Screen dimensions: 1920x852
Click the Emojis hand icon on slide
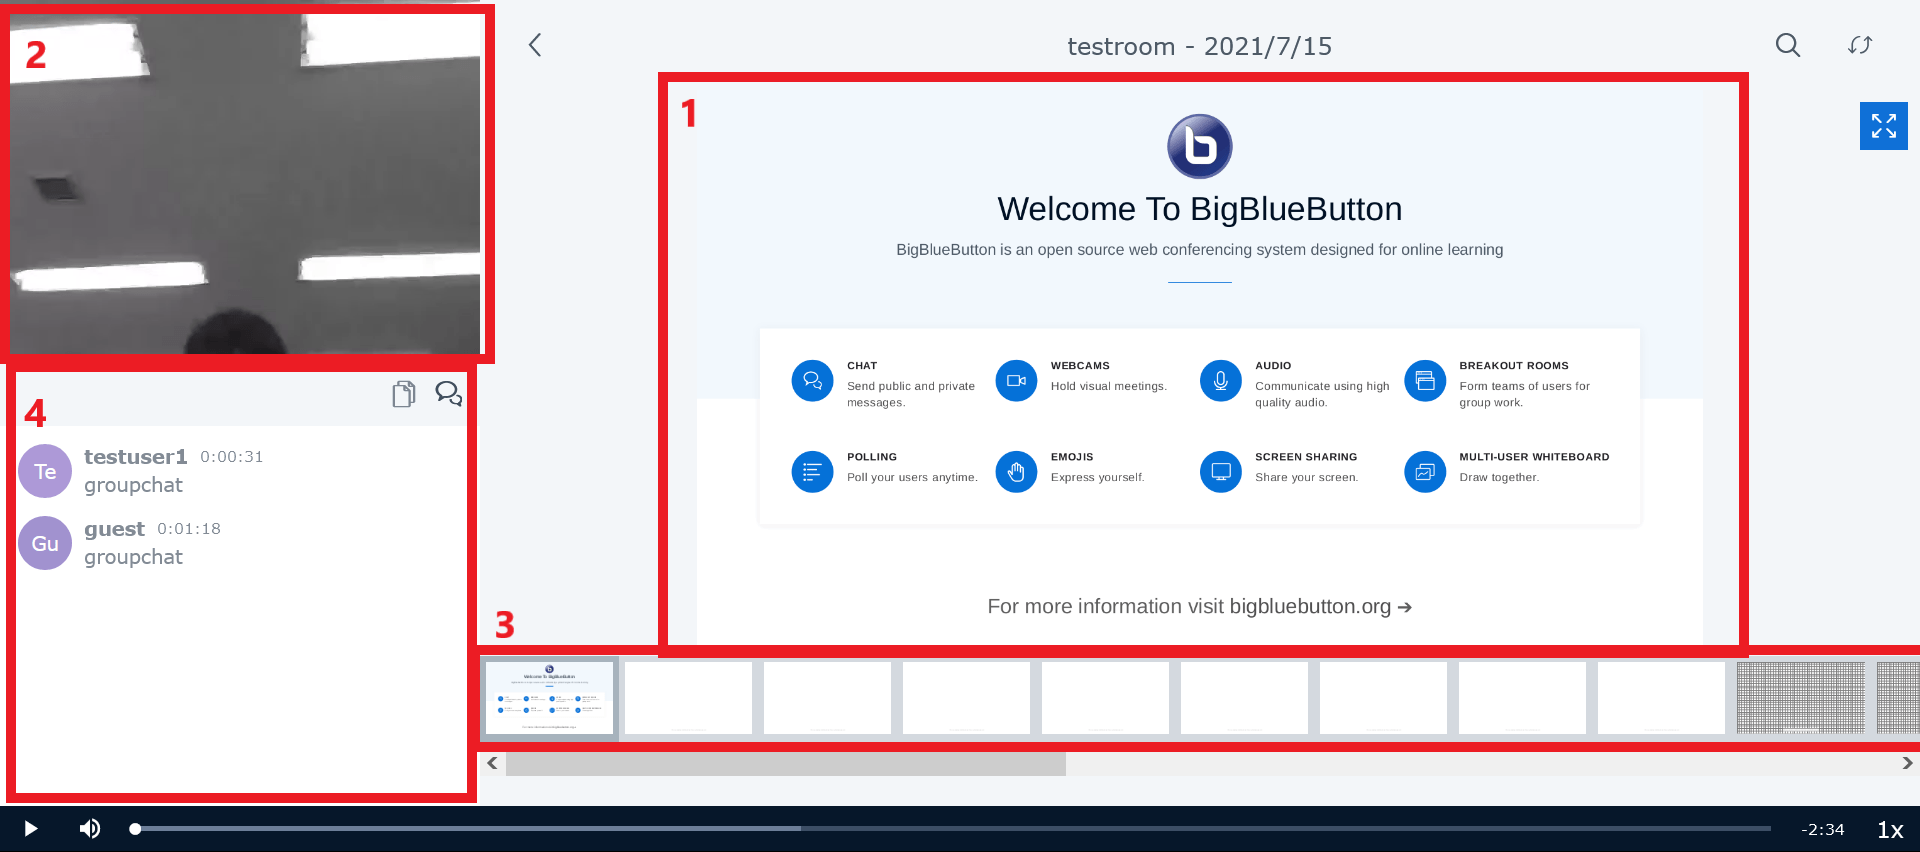click(x=1016, y=472)
